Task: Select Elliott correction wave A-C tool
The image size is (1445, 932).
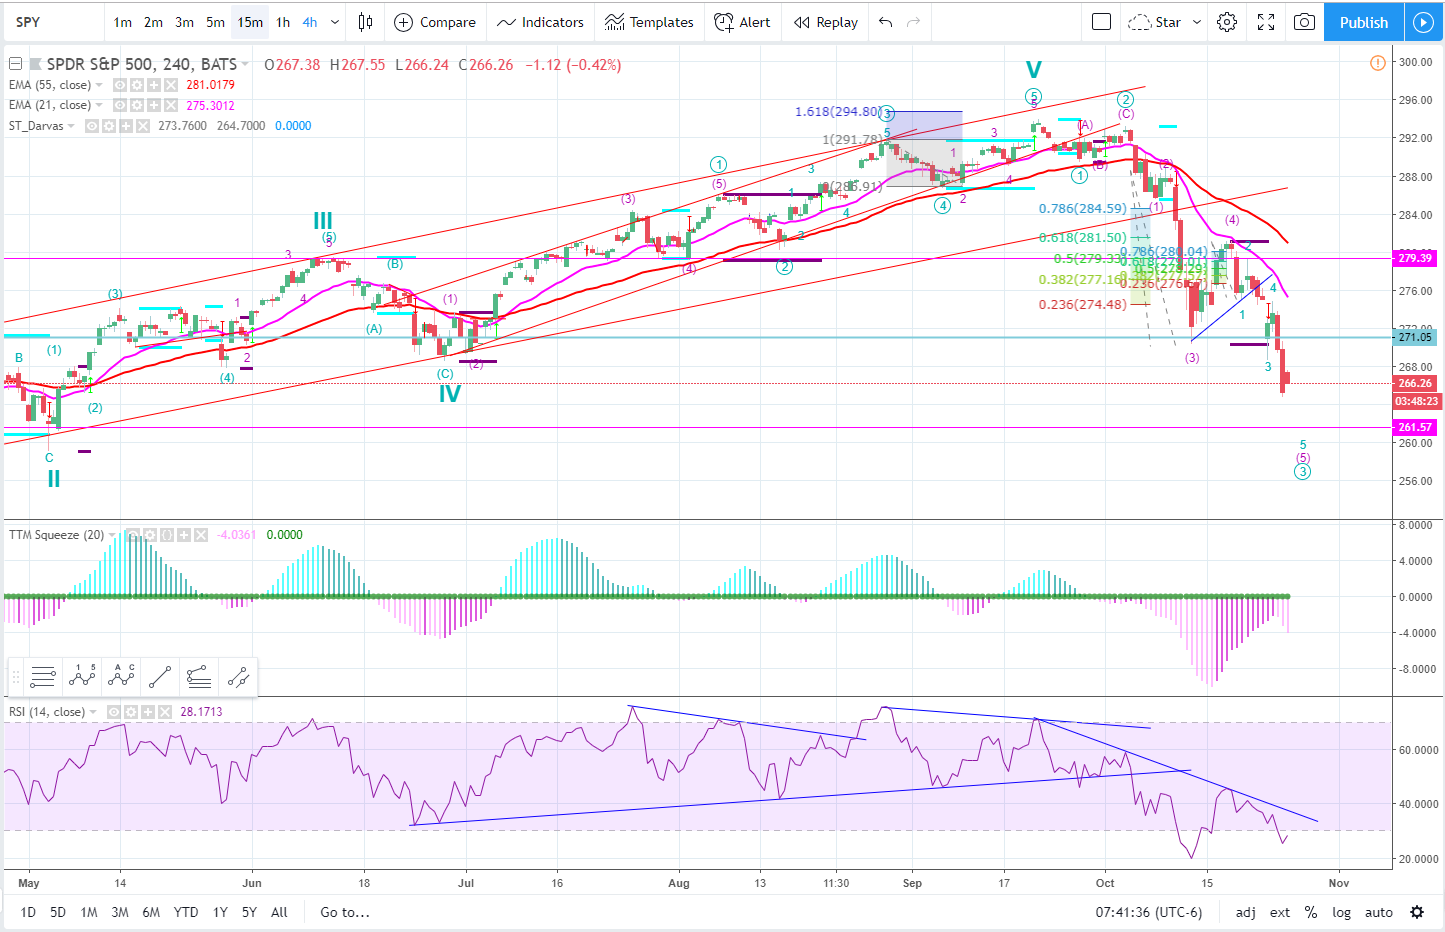Action: (x=121, y=677)
